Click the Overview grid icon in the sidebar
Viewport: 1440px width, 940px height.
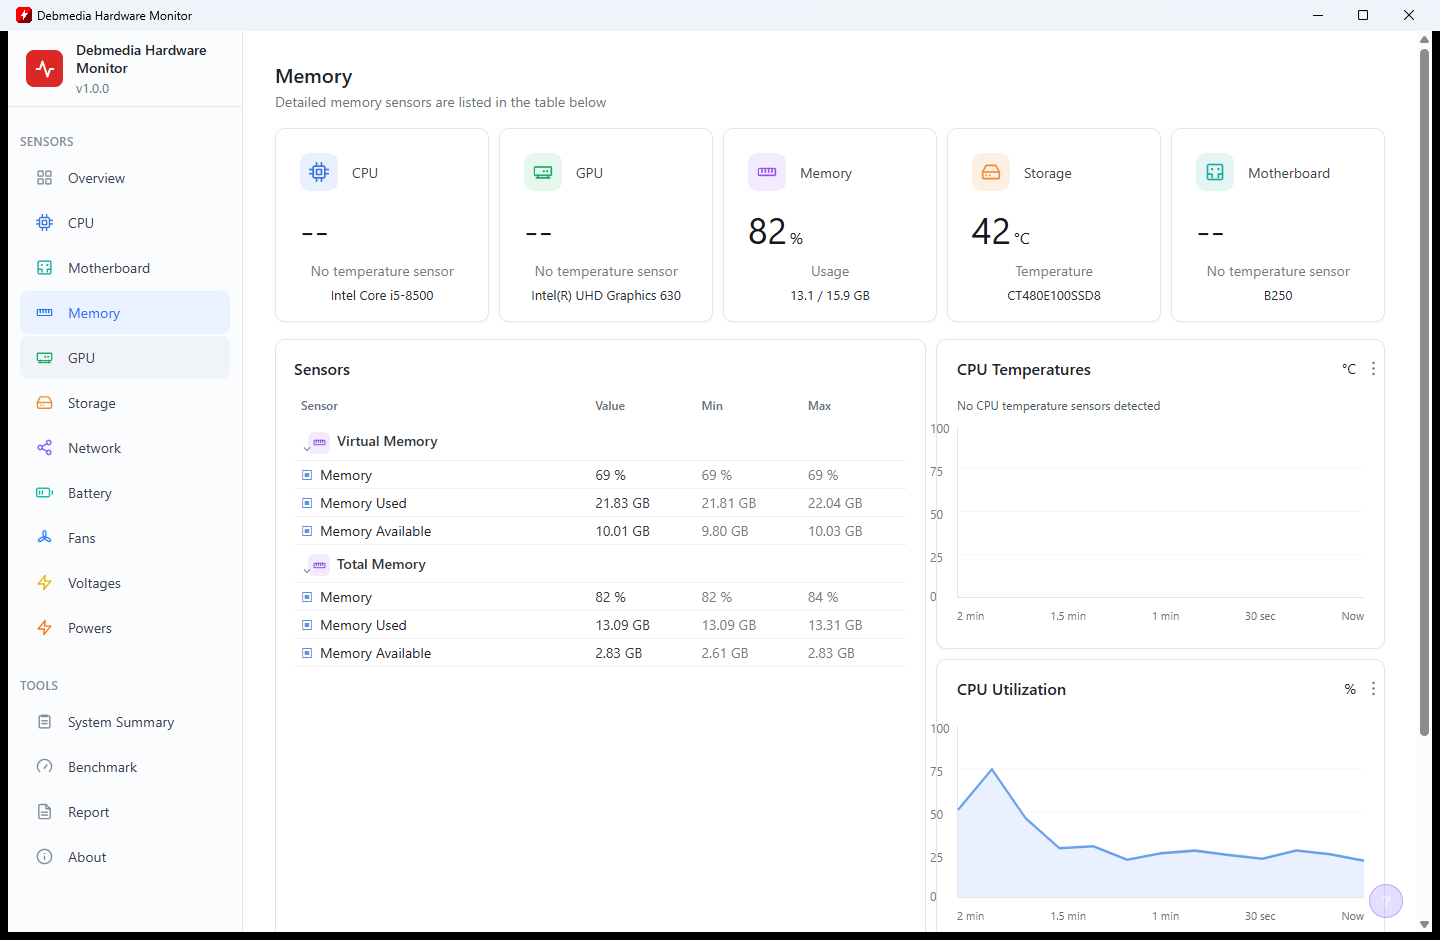[x=44, y=178]
